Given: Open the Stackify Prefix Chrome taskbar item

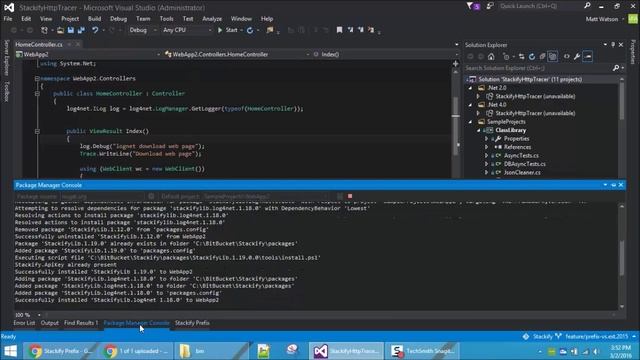Looking at the screenshot, I should point(60,351).
